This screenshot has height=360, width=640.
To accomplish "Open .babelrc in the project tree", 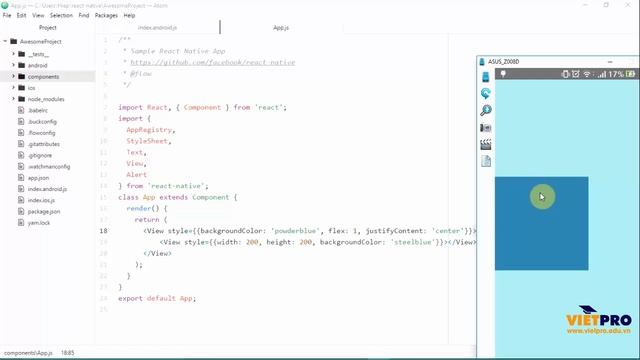I will [x=38, y=110].
